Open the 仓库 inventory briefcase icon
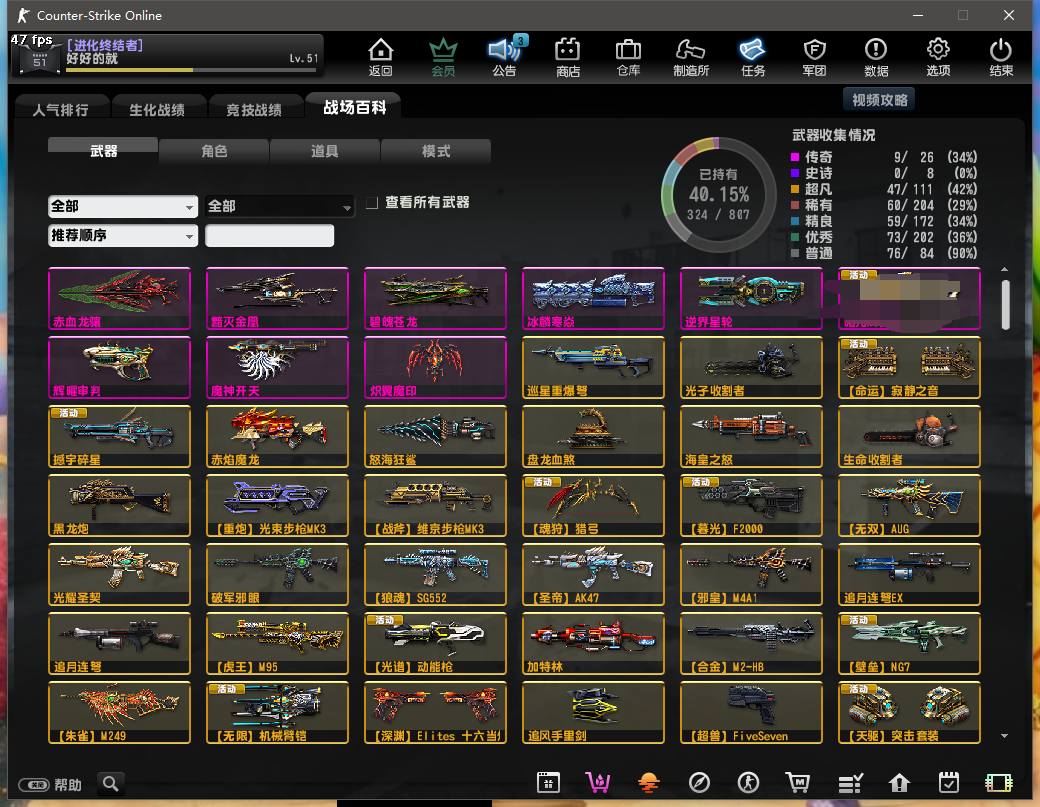This screenshot has width=1040, height=807. click(628, 56)
